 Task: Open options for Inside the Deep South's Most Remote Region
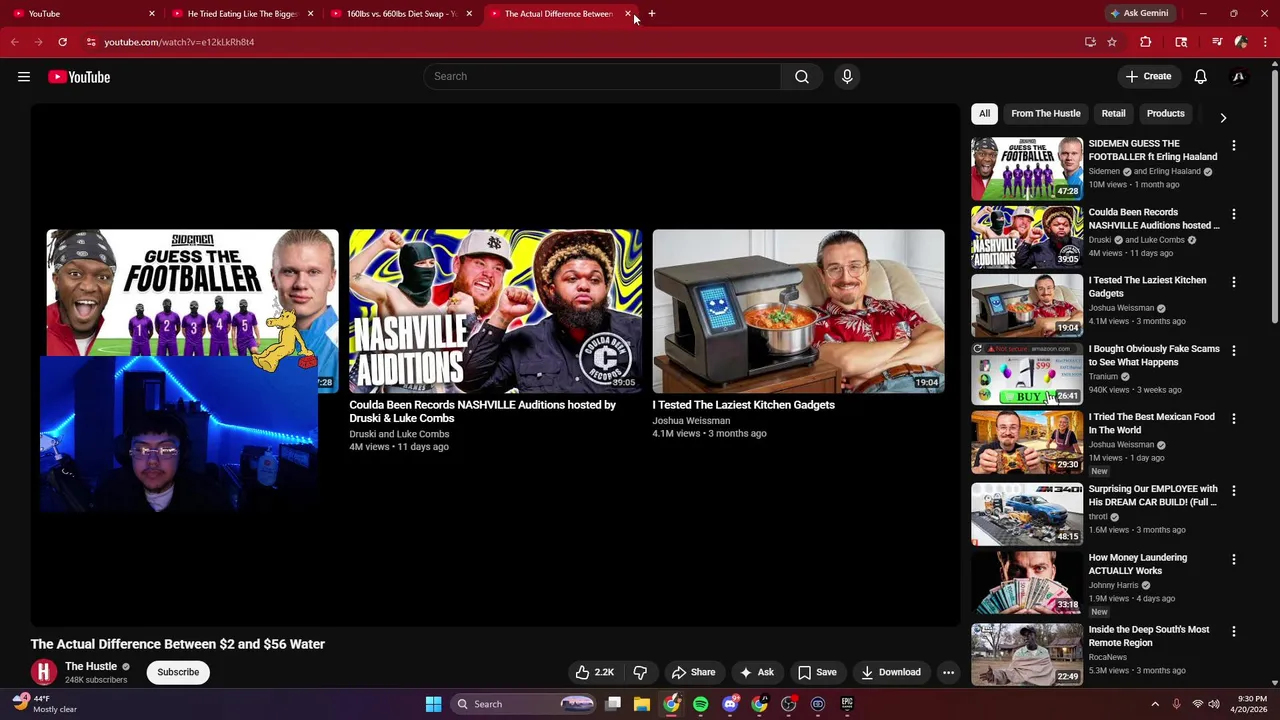pos(1234,631)
